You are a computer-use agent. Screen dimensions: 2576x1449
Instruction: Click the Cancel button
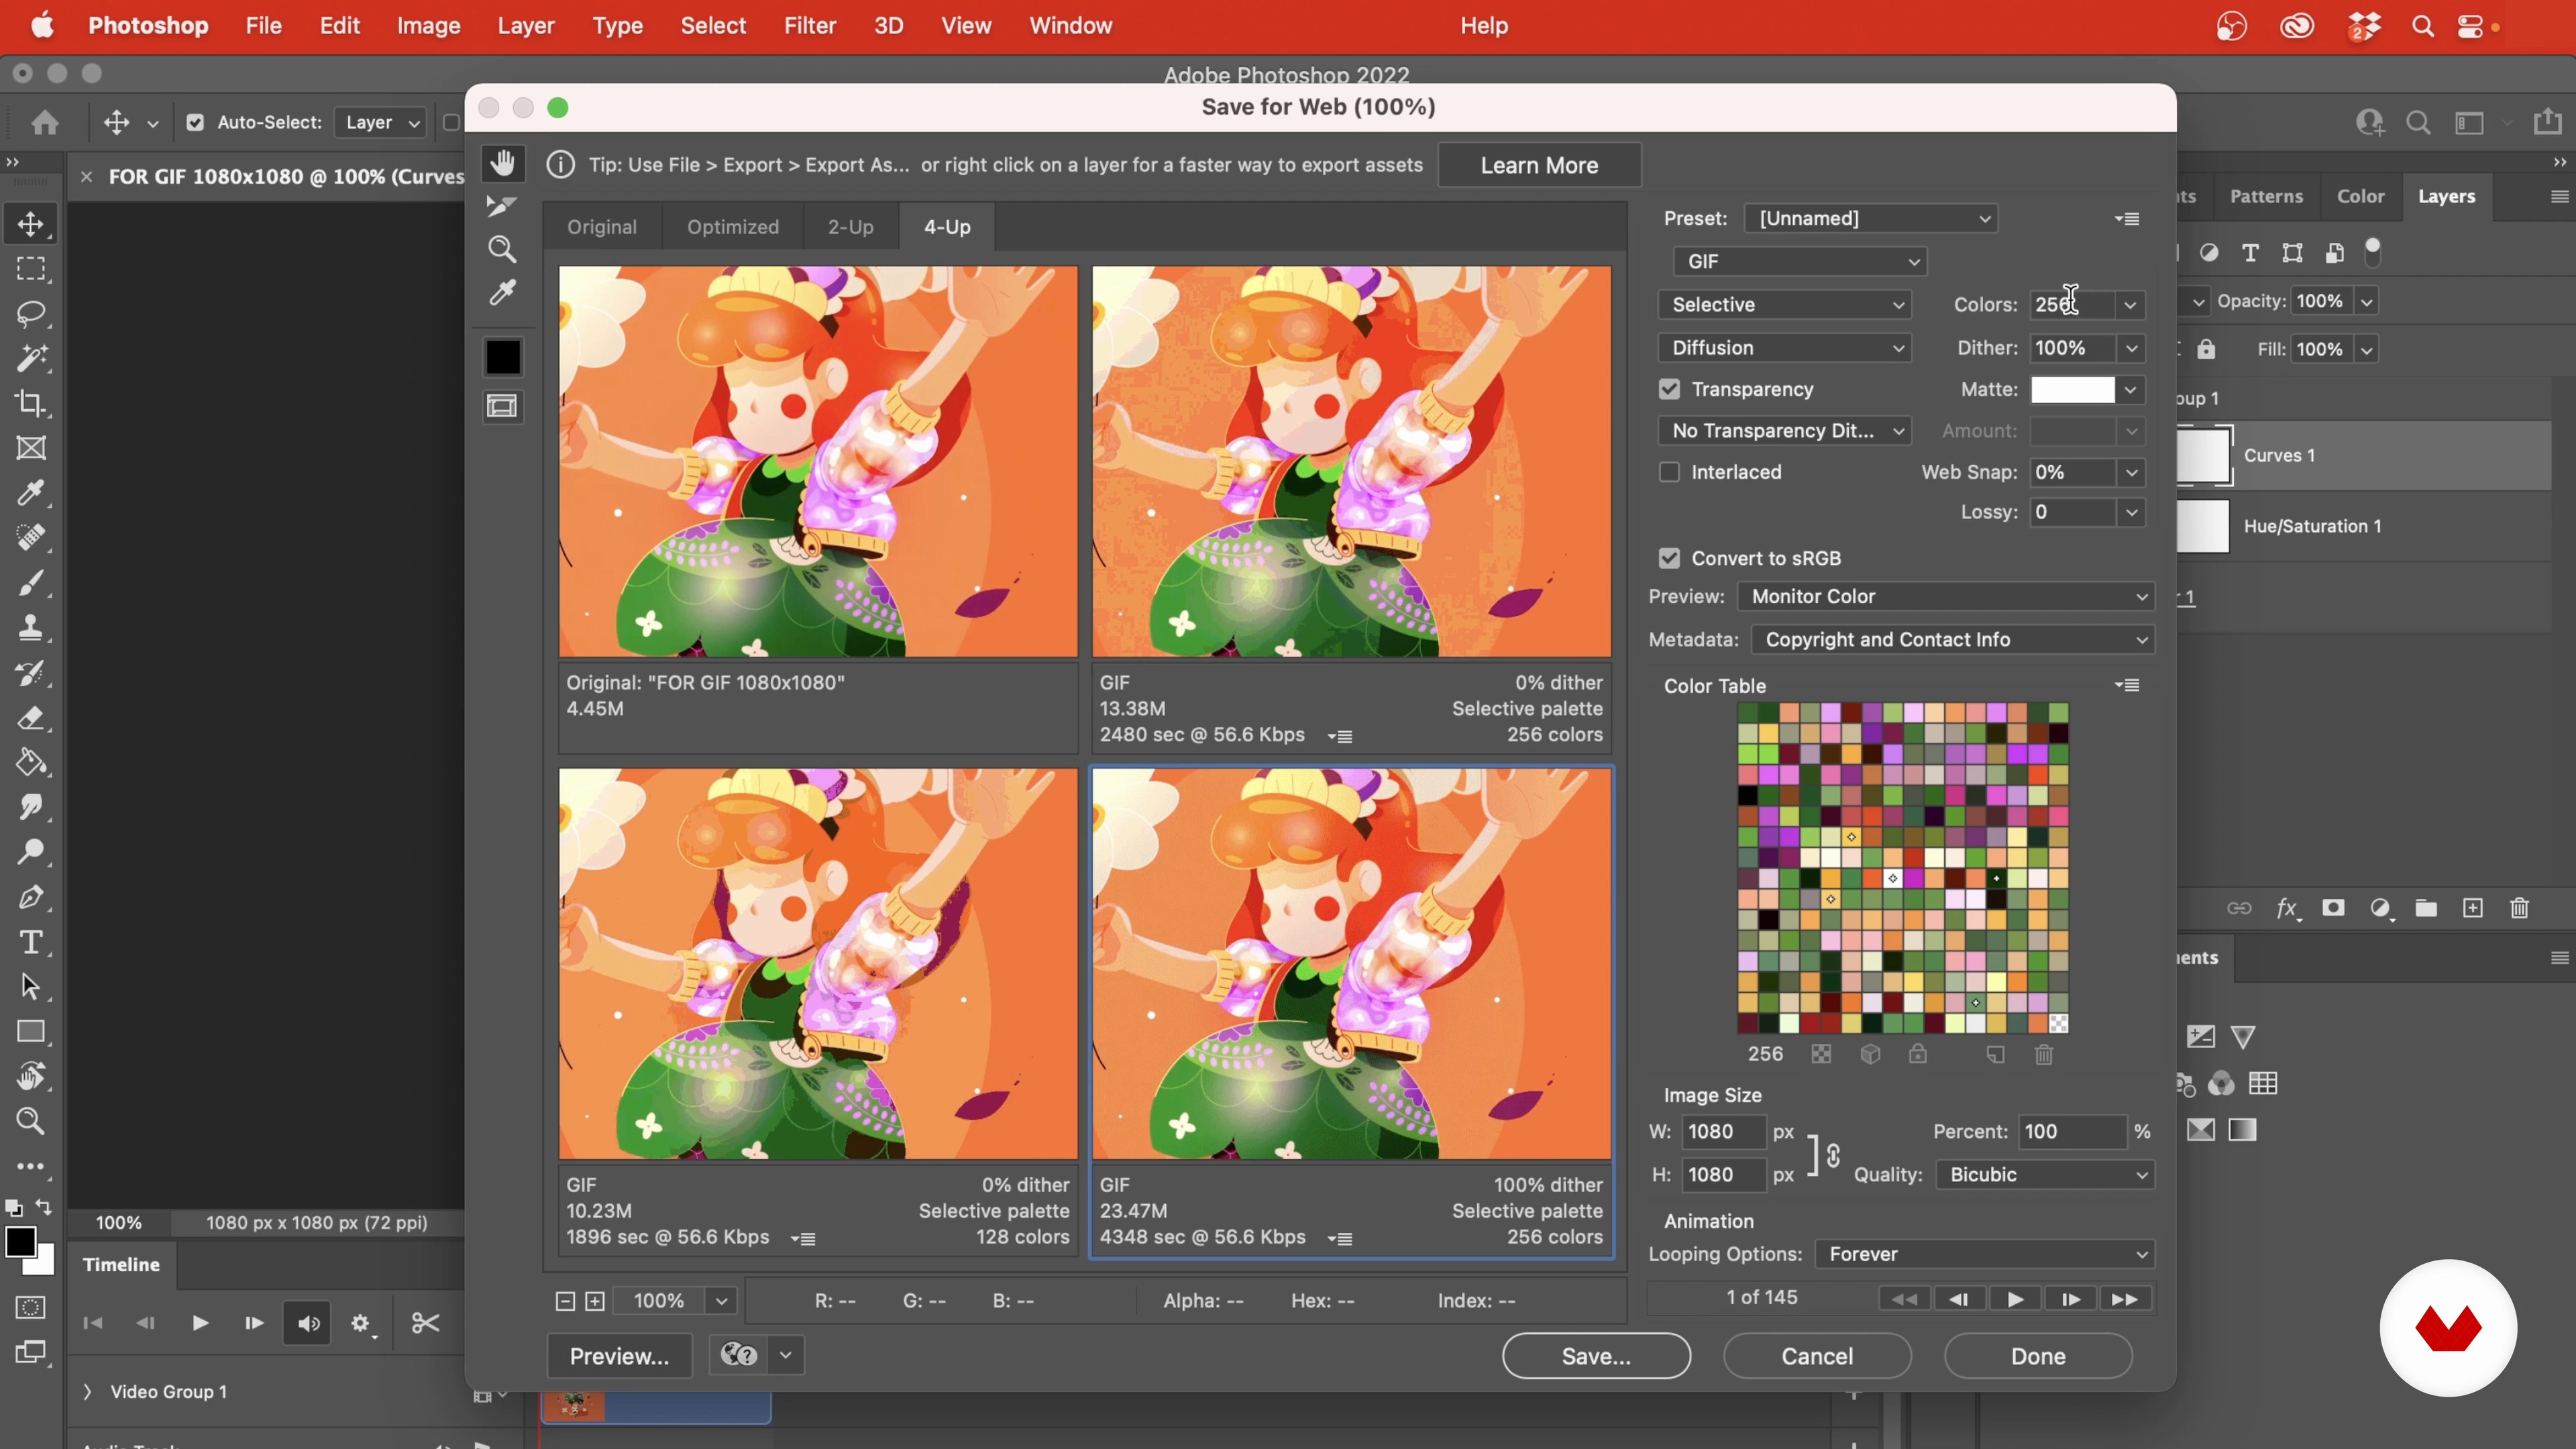point(1817,1356)
